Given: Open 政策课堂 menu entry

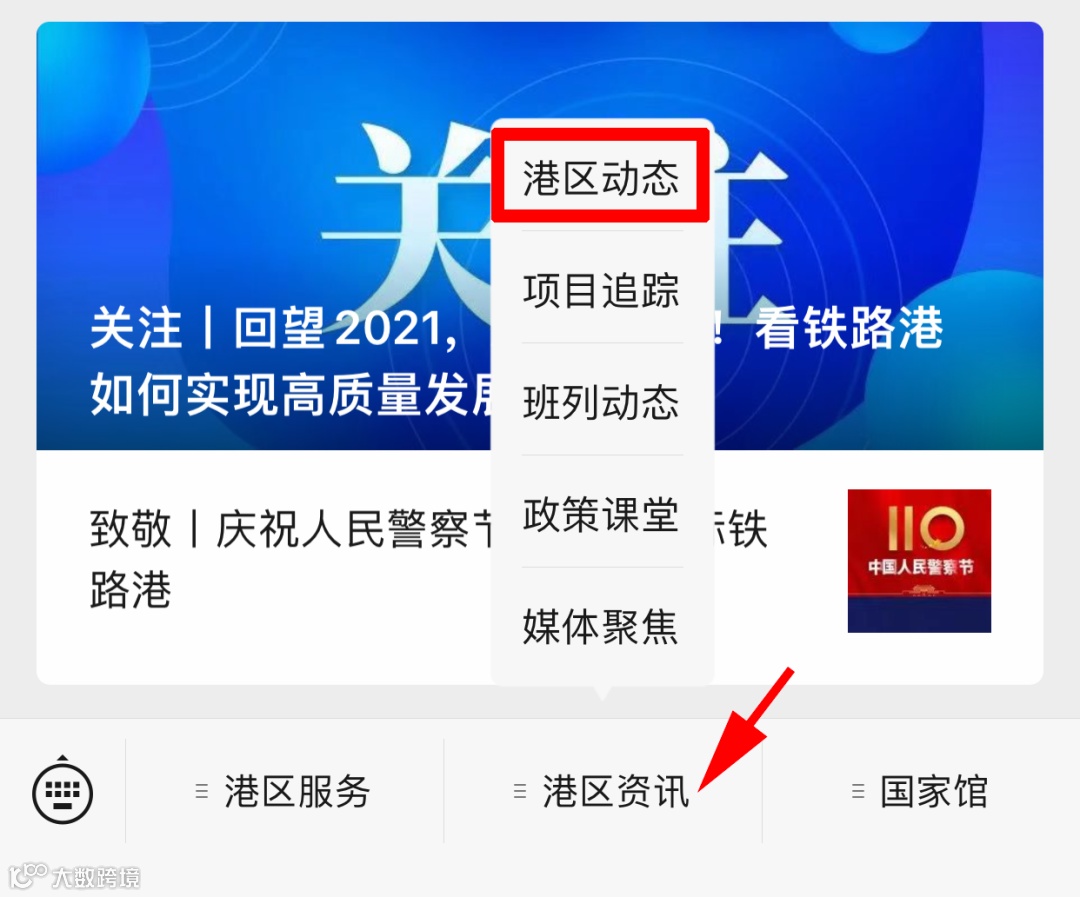Looking at the screenshot, I should (x=601, y=514).
